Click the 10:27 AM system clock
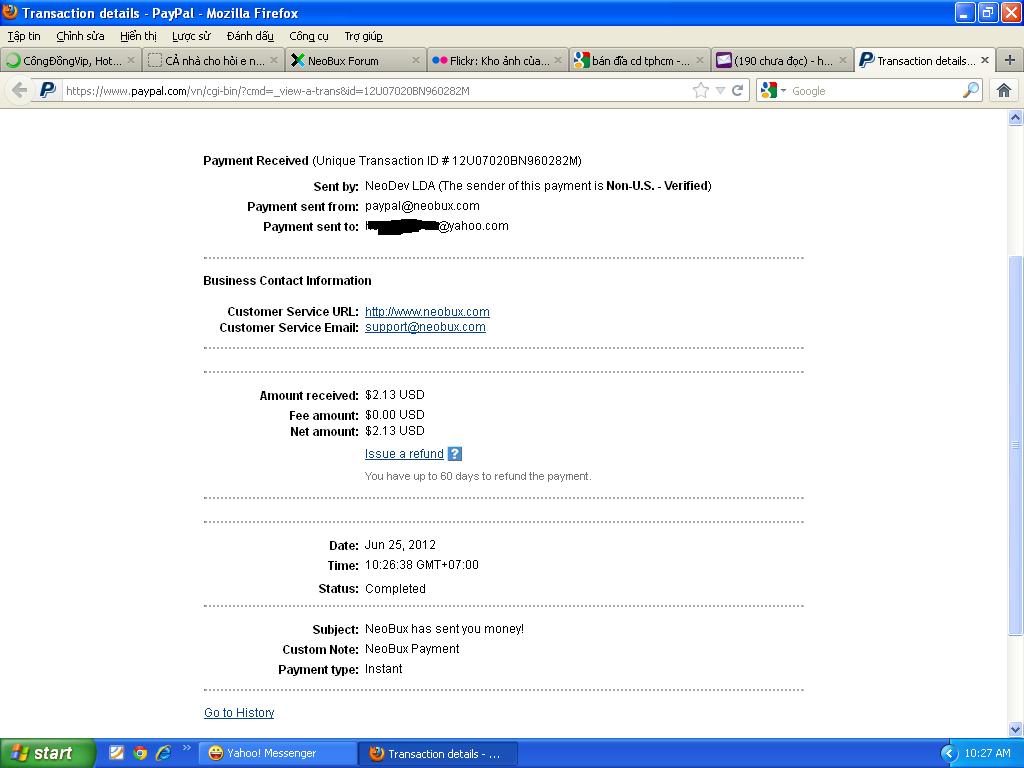This screenshot has width=1024, height=768. [x=987, y=753]
